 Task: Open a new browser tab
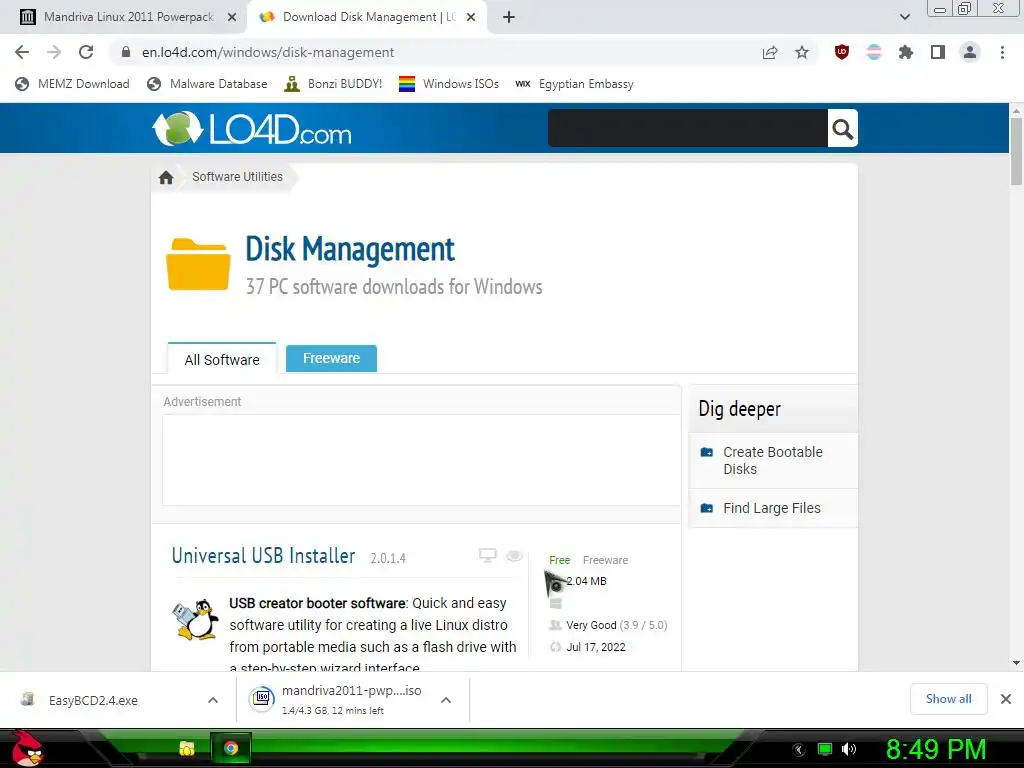(x=509, y=18)
